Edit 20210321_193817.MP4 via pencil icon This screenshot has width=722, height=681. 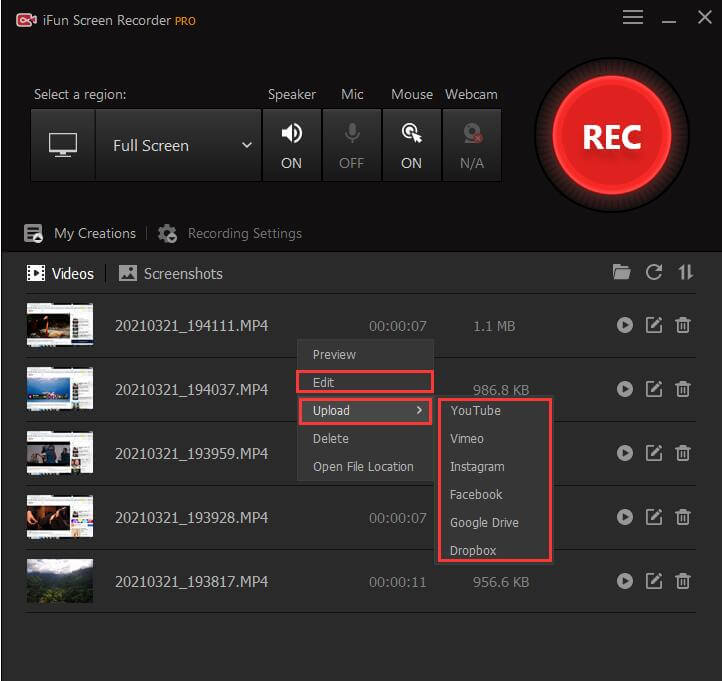[x=653, y=581]
